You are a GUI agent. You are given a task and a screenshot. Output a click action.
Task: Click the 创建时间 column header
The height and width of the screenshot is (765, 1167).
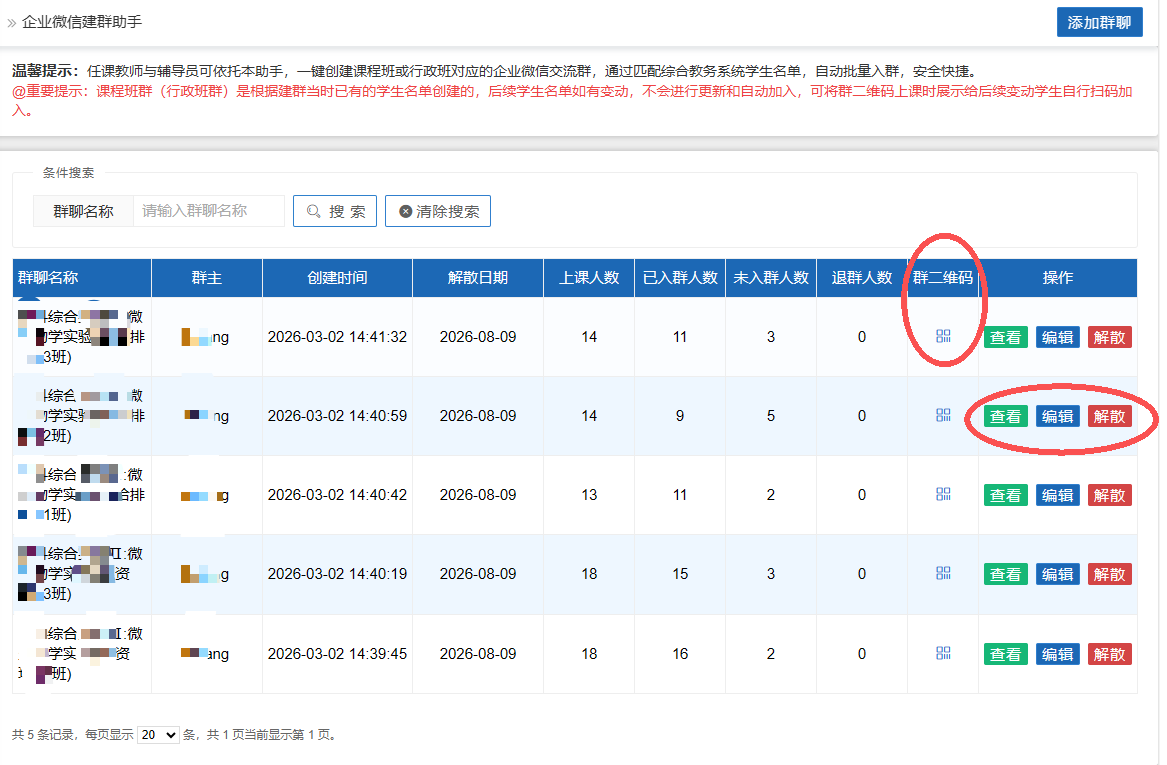337,278
